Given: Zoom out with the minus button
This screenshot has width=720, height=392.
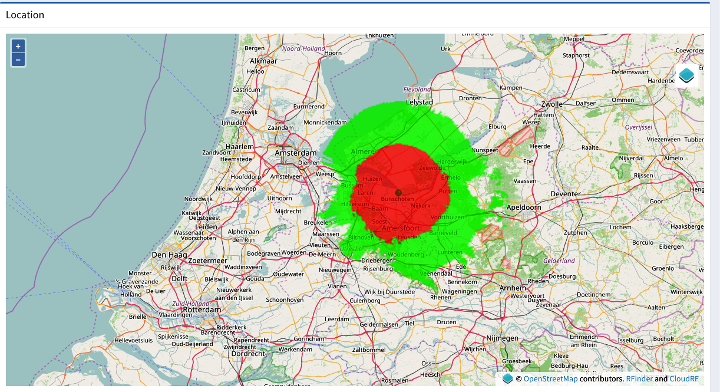Looking at the screenshot, I should [18, 60].
